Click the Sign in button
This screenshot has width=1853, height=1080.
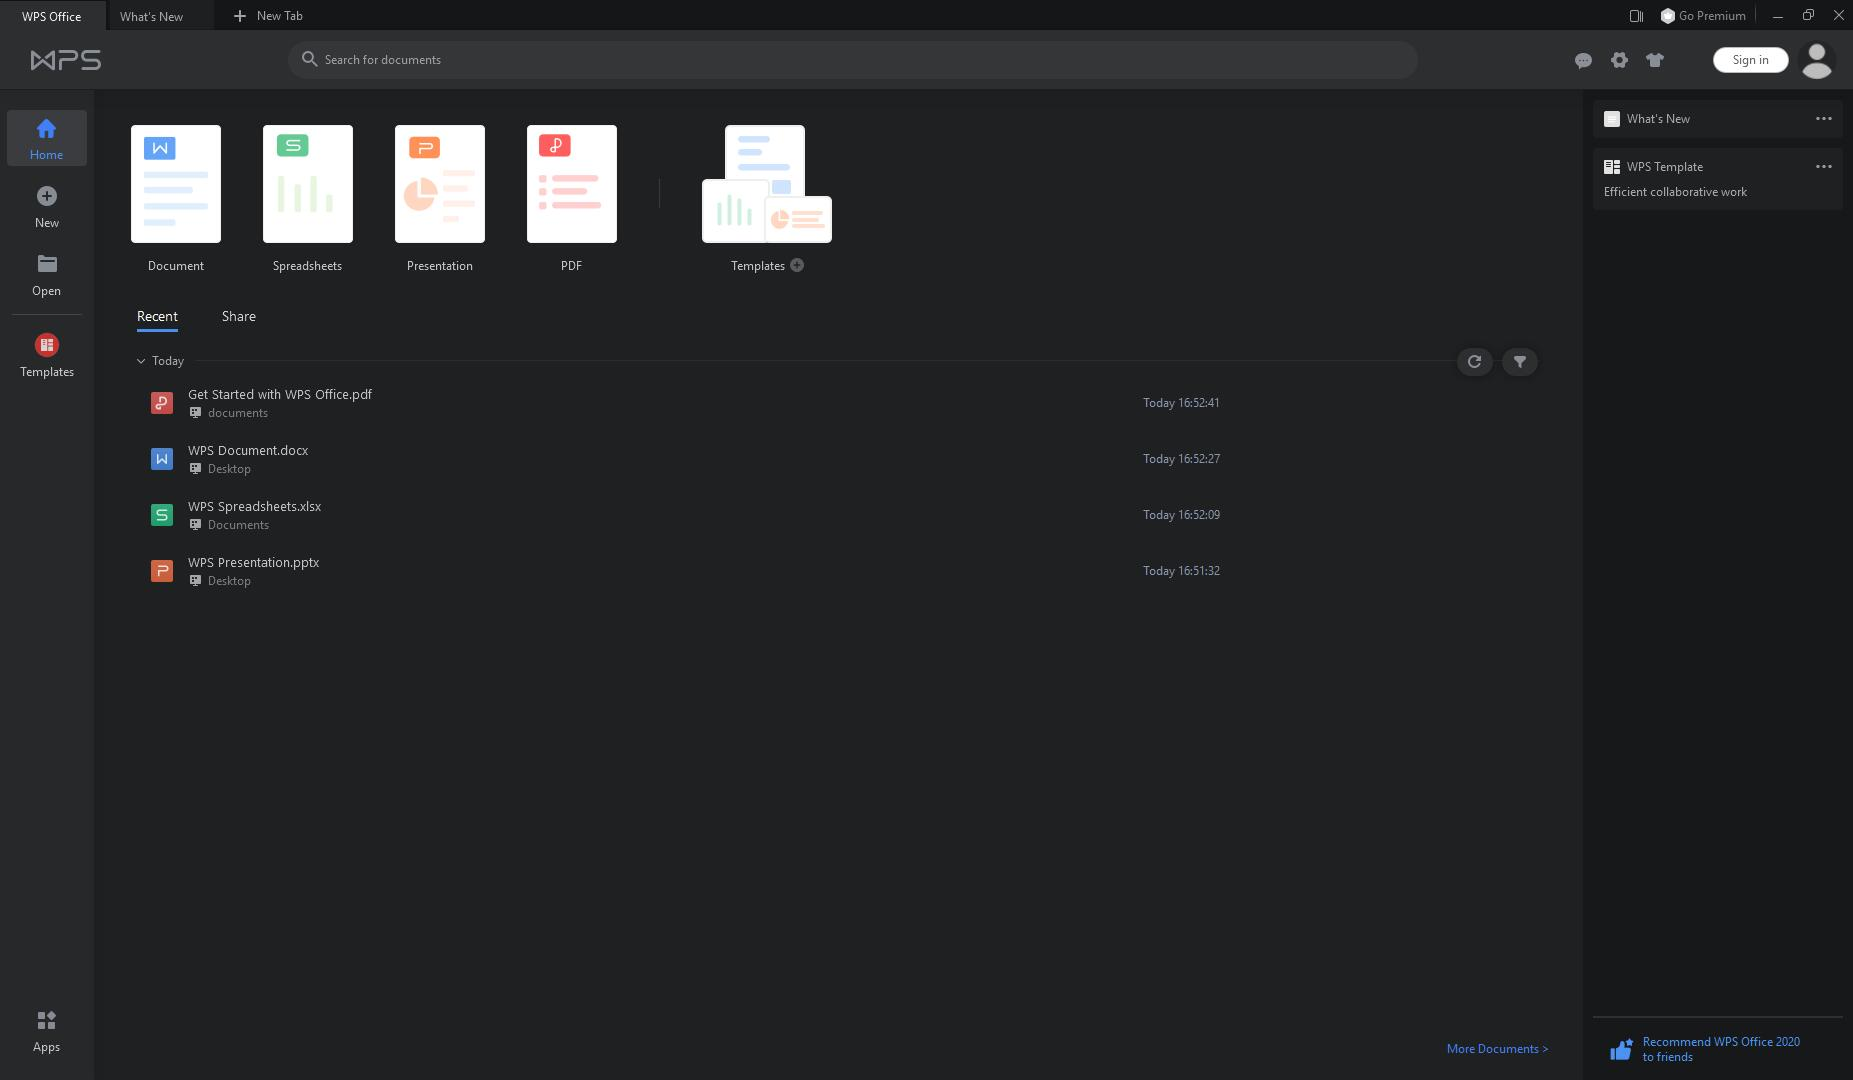(1749, 60)
